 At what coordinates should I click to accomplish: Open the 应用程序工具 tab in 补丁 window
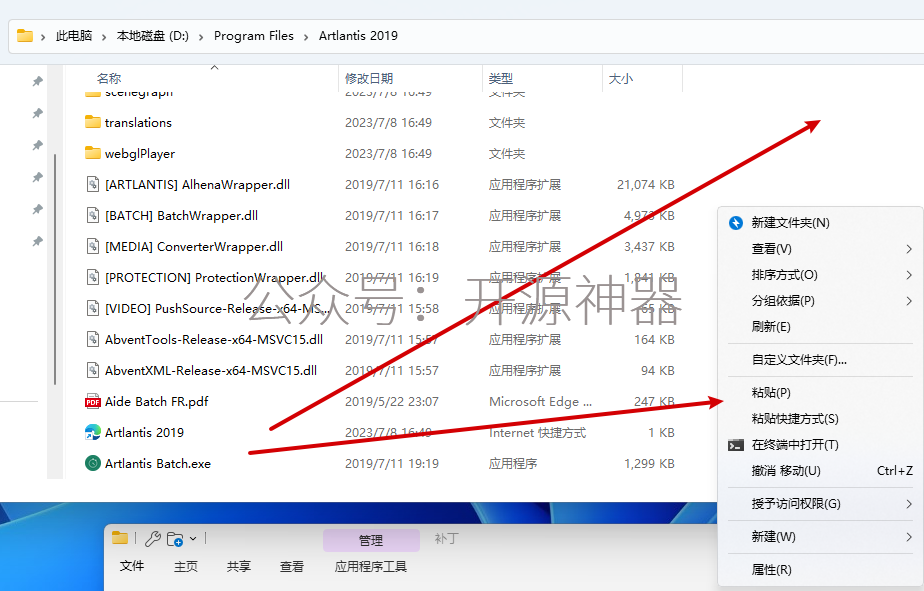(371, 566)
